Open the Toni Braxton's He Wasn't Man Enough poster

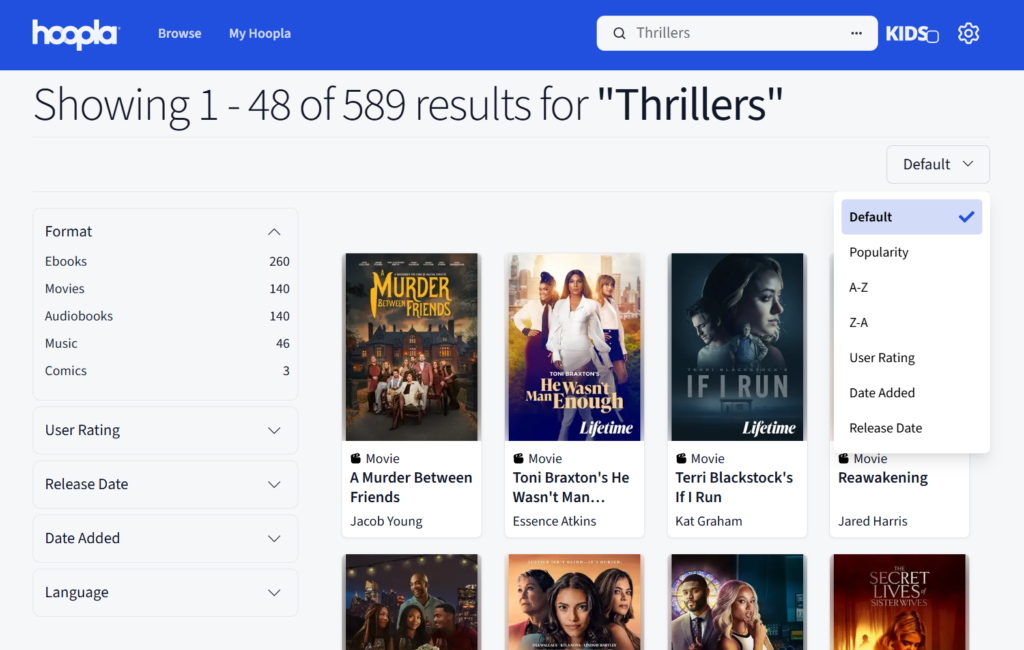pyautogui.click(x=574, y=347)
